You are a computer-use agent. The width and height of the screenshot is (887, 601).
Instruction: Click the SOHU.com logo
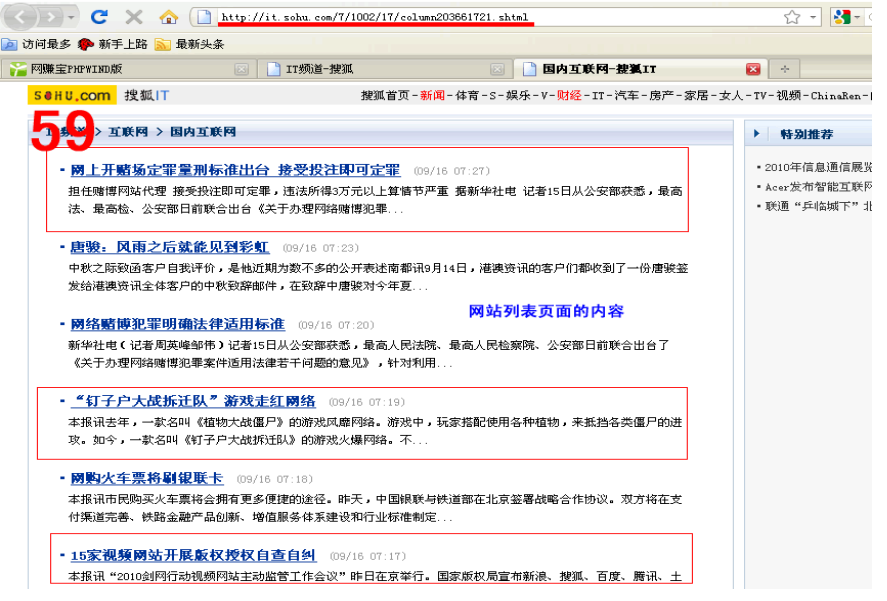[x=72, y=95]
